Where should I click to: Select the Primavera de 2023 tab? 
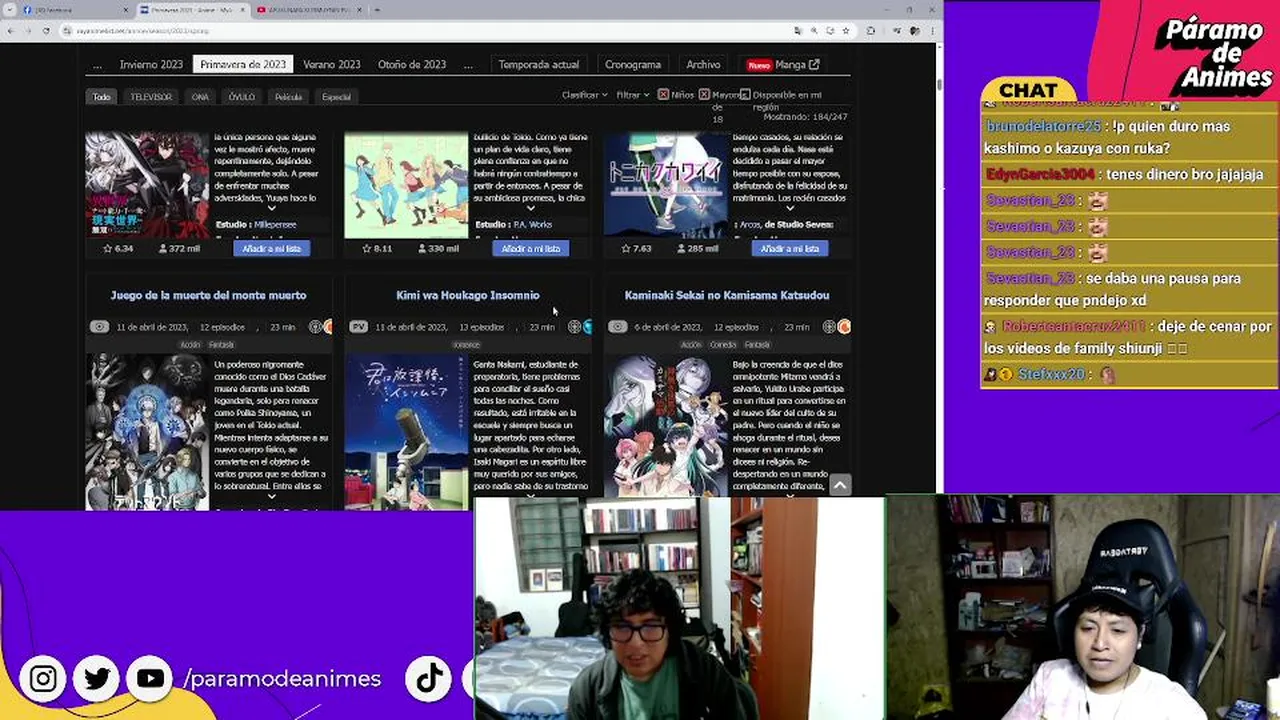click(243, 64)
